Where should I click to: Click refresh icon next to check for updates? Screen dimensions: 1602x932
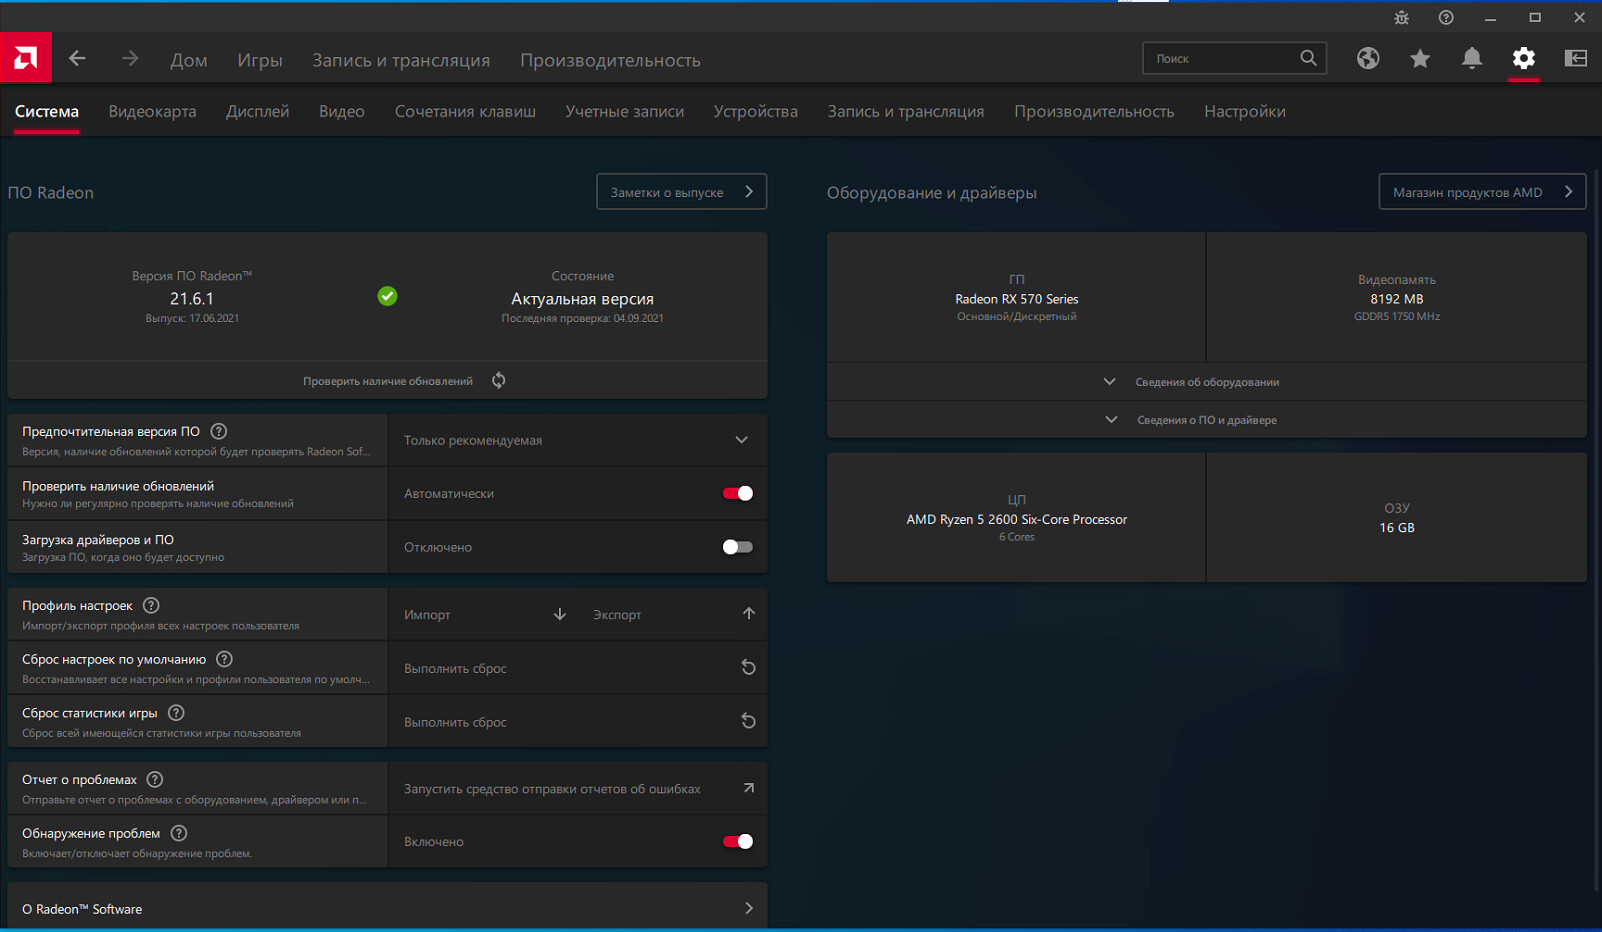[x=498, y=380]
